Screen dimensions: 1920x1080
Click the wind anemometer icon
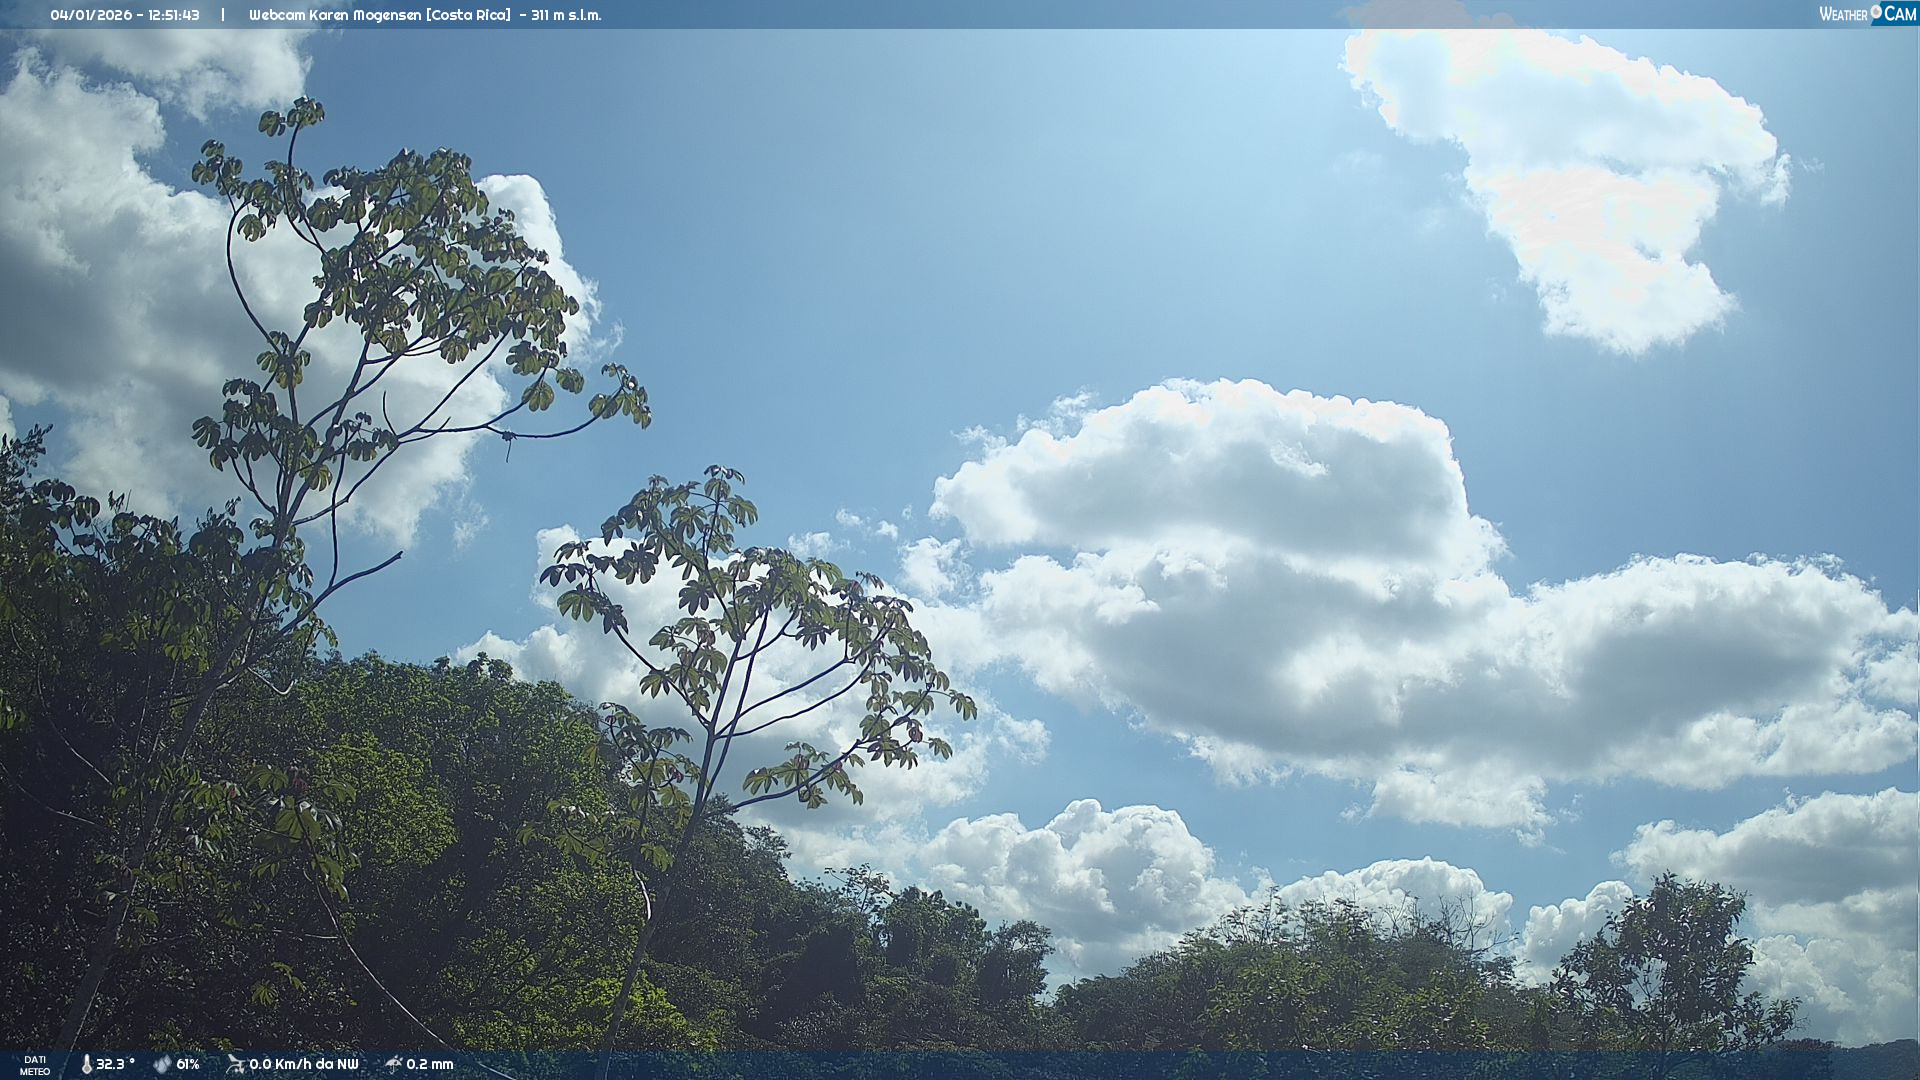tap(235, 1064)
